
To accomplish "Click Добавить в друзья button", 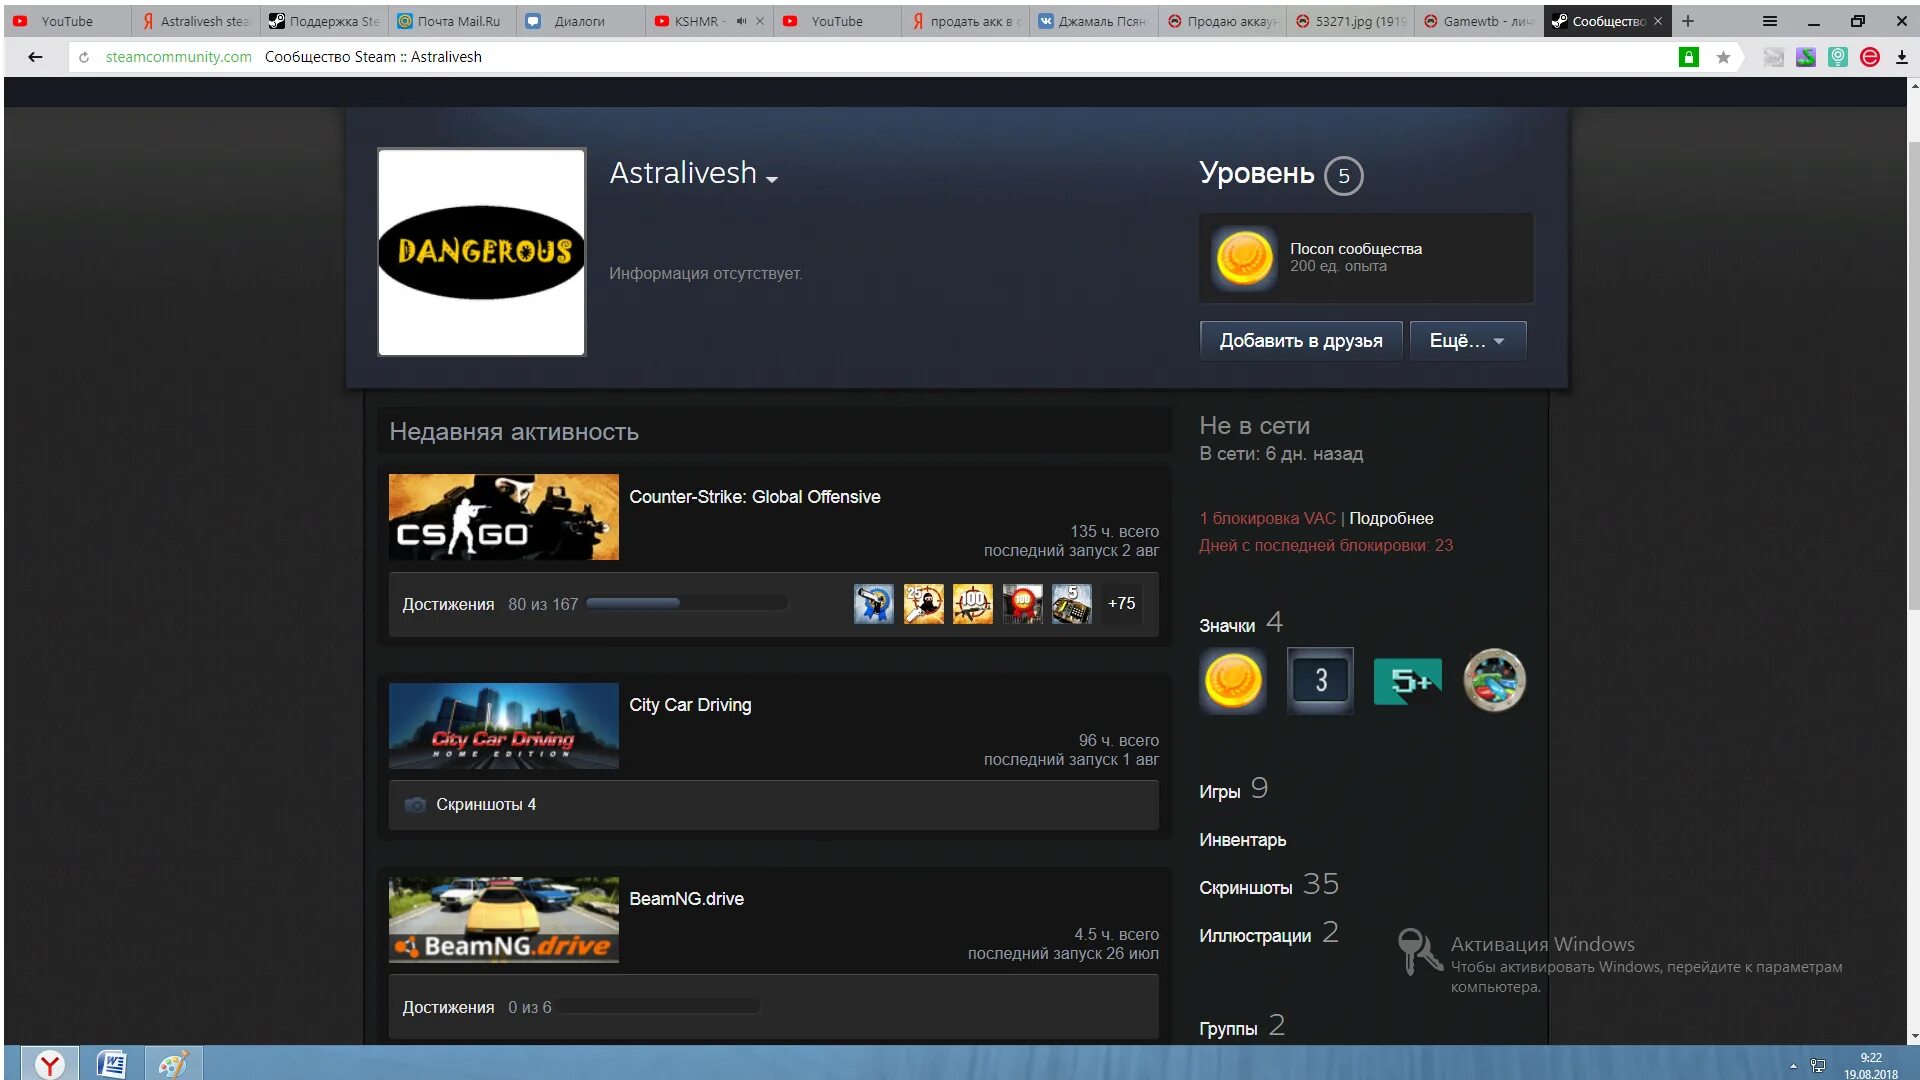I will click(x=1300, y=341).
